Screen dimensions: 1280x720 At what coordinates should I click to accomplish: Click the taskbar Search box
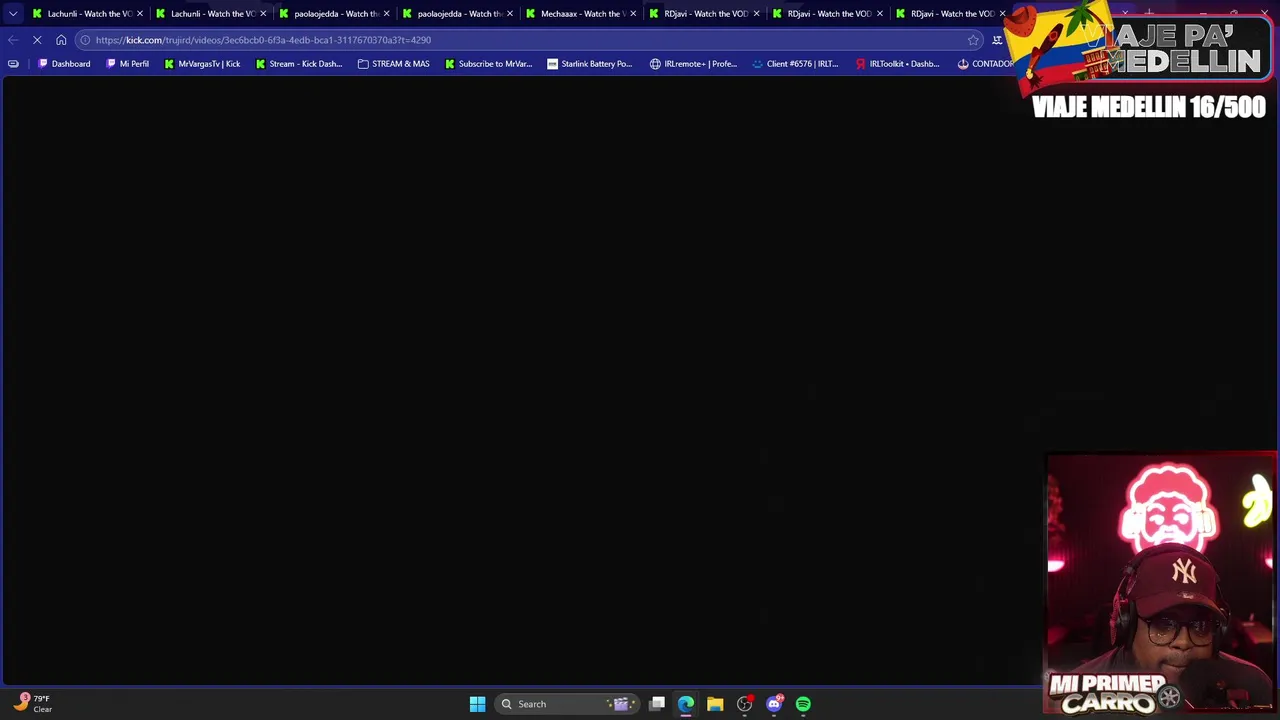567,704
